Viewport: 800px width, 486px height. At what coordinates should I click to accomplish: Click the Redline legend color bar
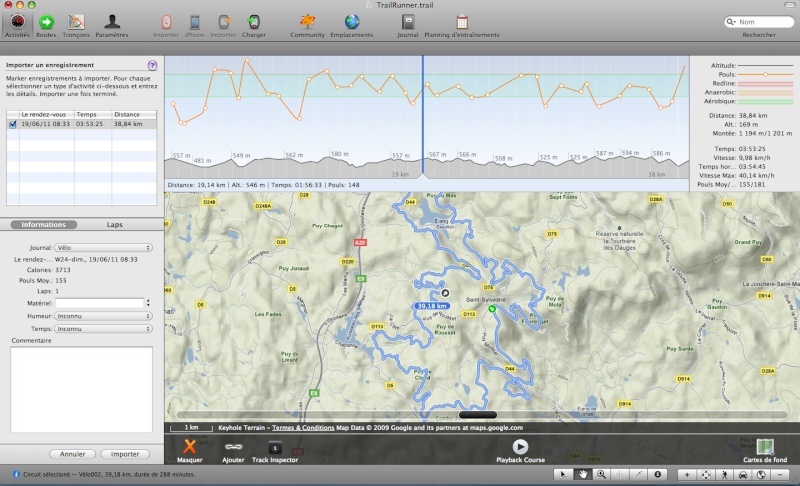pos(765,84)
